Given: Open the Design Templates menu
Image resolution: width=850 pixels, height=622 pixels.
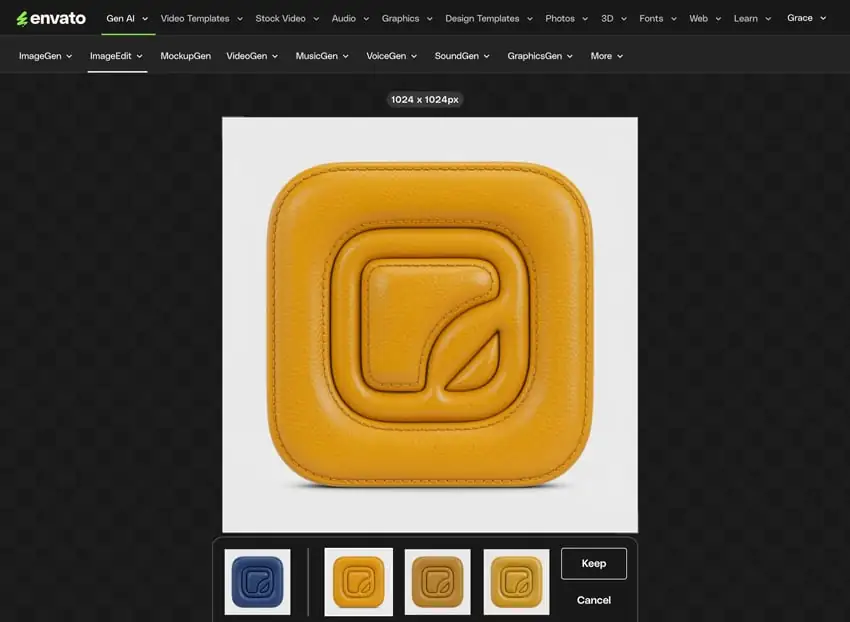Looking at the screenshot, I should pos(482,18).
